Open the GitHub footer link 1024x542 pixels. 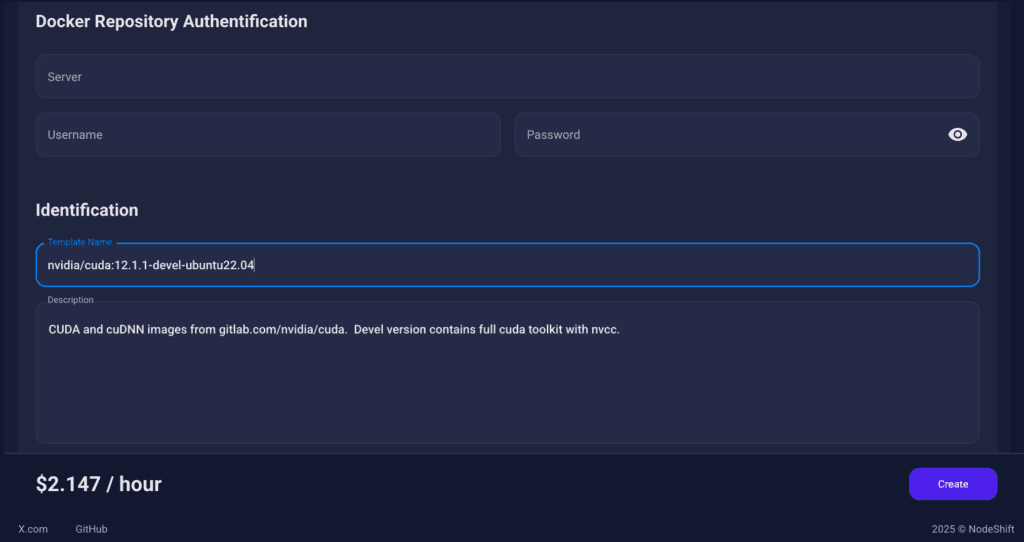click(91, 529)
